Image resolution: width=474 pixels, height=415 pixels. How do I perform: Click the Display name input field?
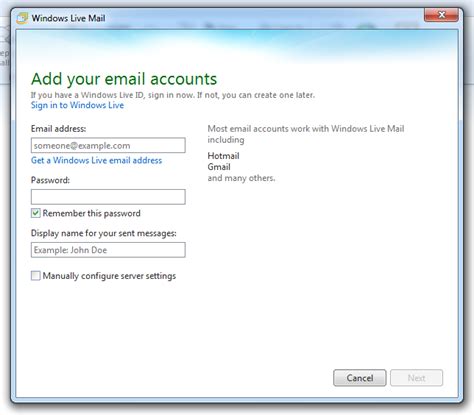tap(108, 250)
